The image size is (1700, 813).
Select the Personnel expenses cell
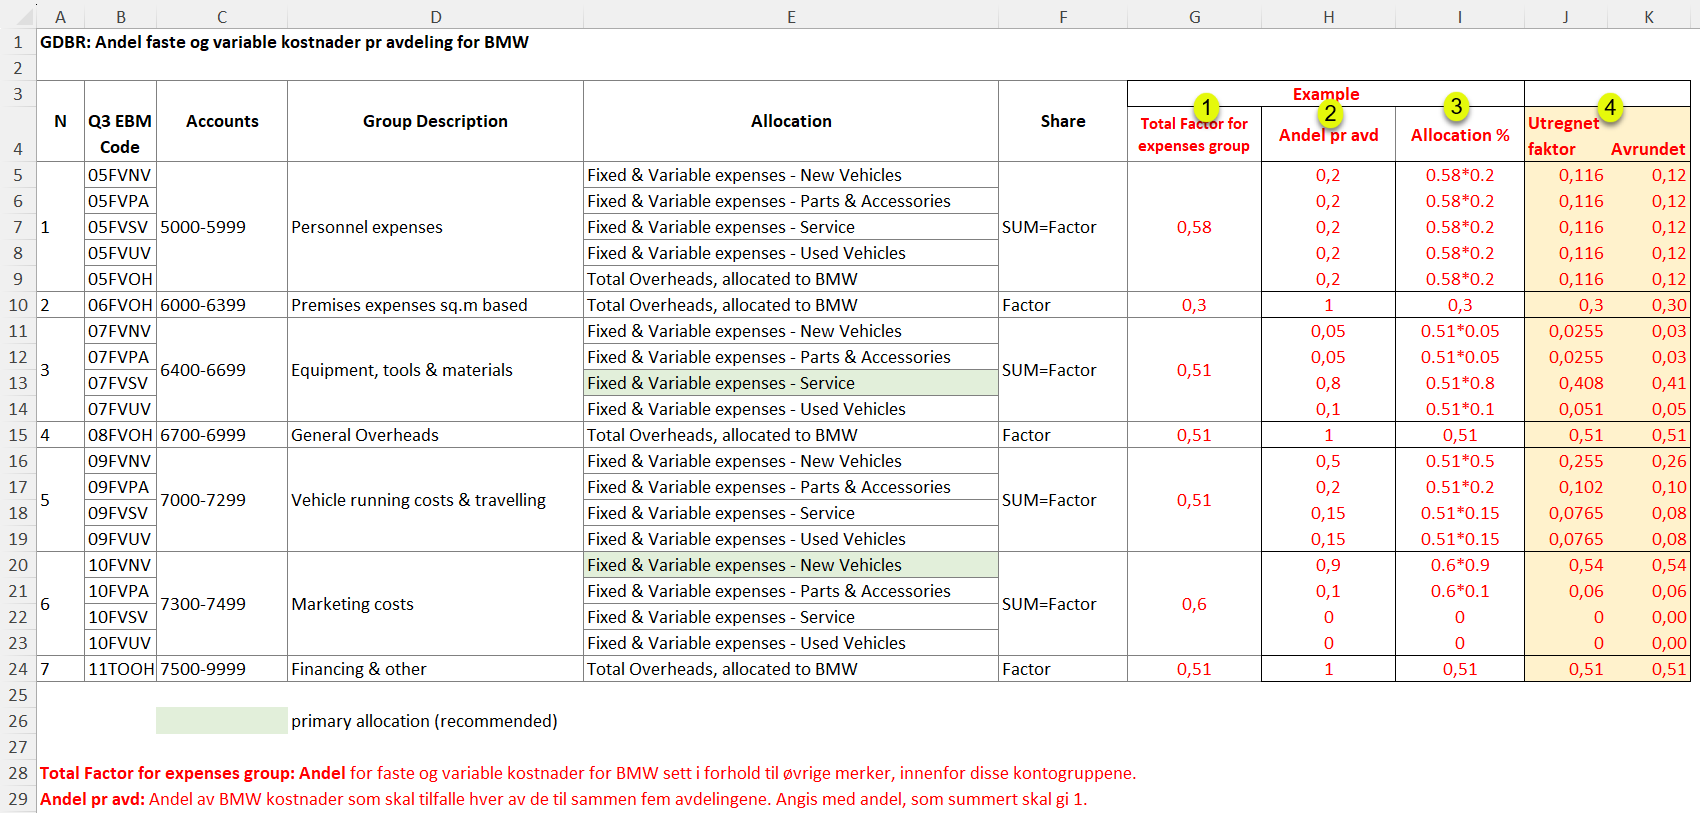(x=435, y=227)
